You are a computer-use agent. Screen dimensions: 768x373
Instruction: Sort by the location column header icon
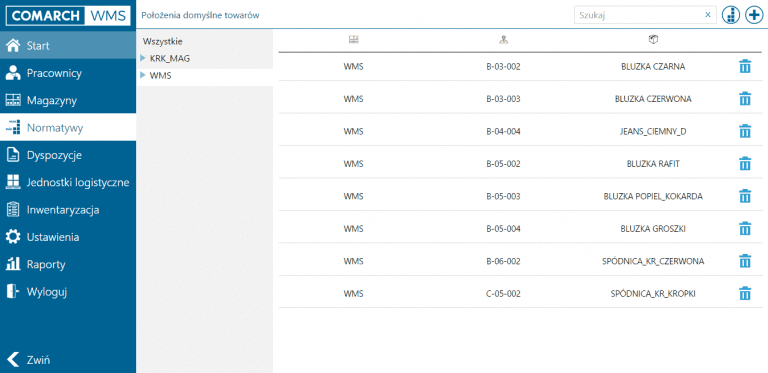[x=503, y=40]
